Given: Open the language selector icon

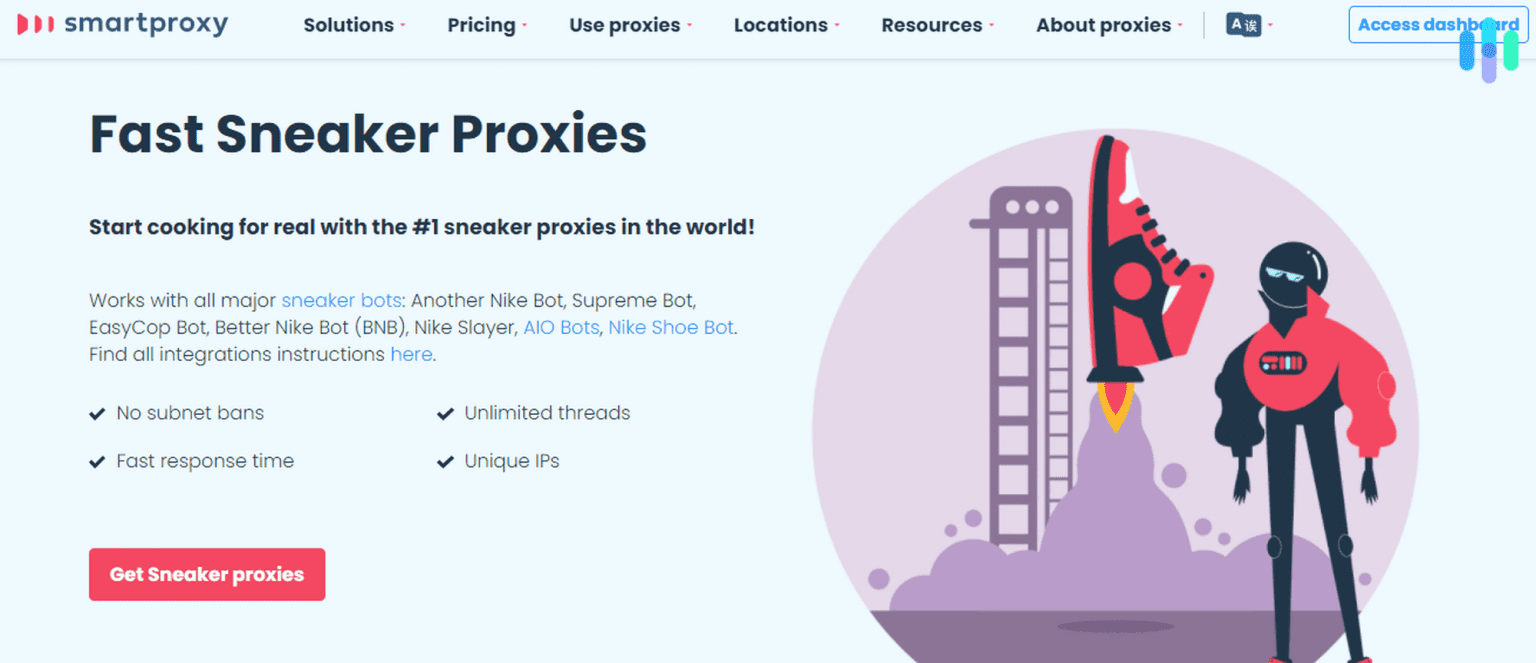Looking at the screenshot, I should (x=1242, y=25).
